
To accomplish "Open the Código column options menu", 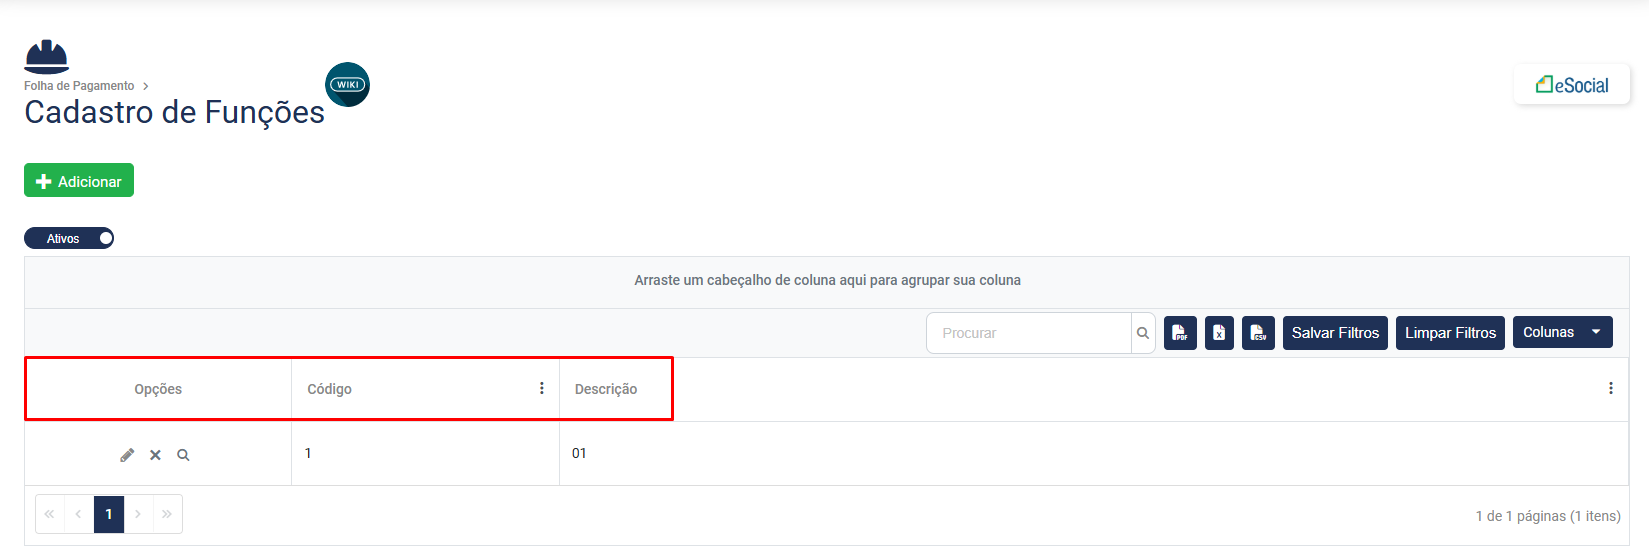I will click(x=542, y=388).
